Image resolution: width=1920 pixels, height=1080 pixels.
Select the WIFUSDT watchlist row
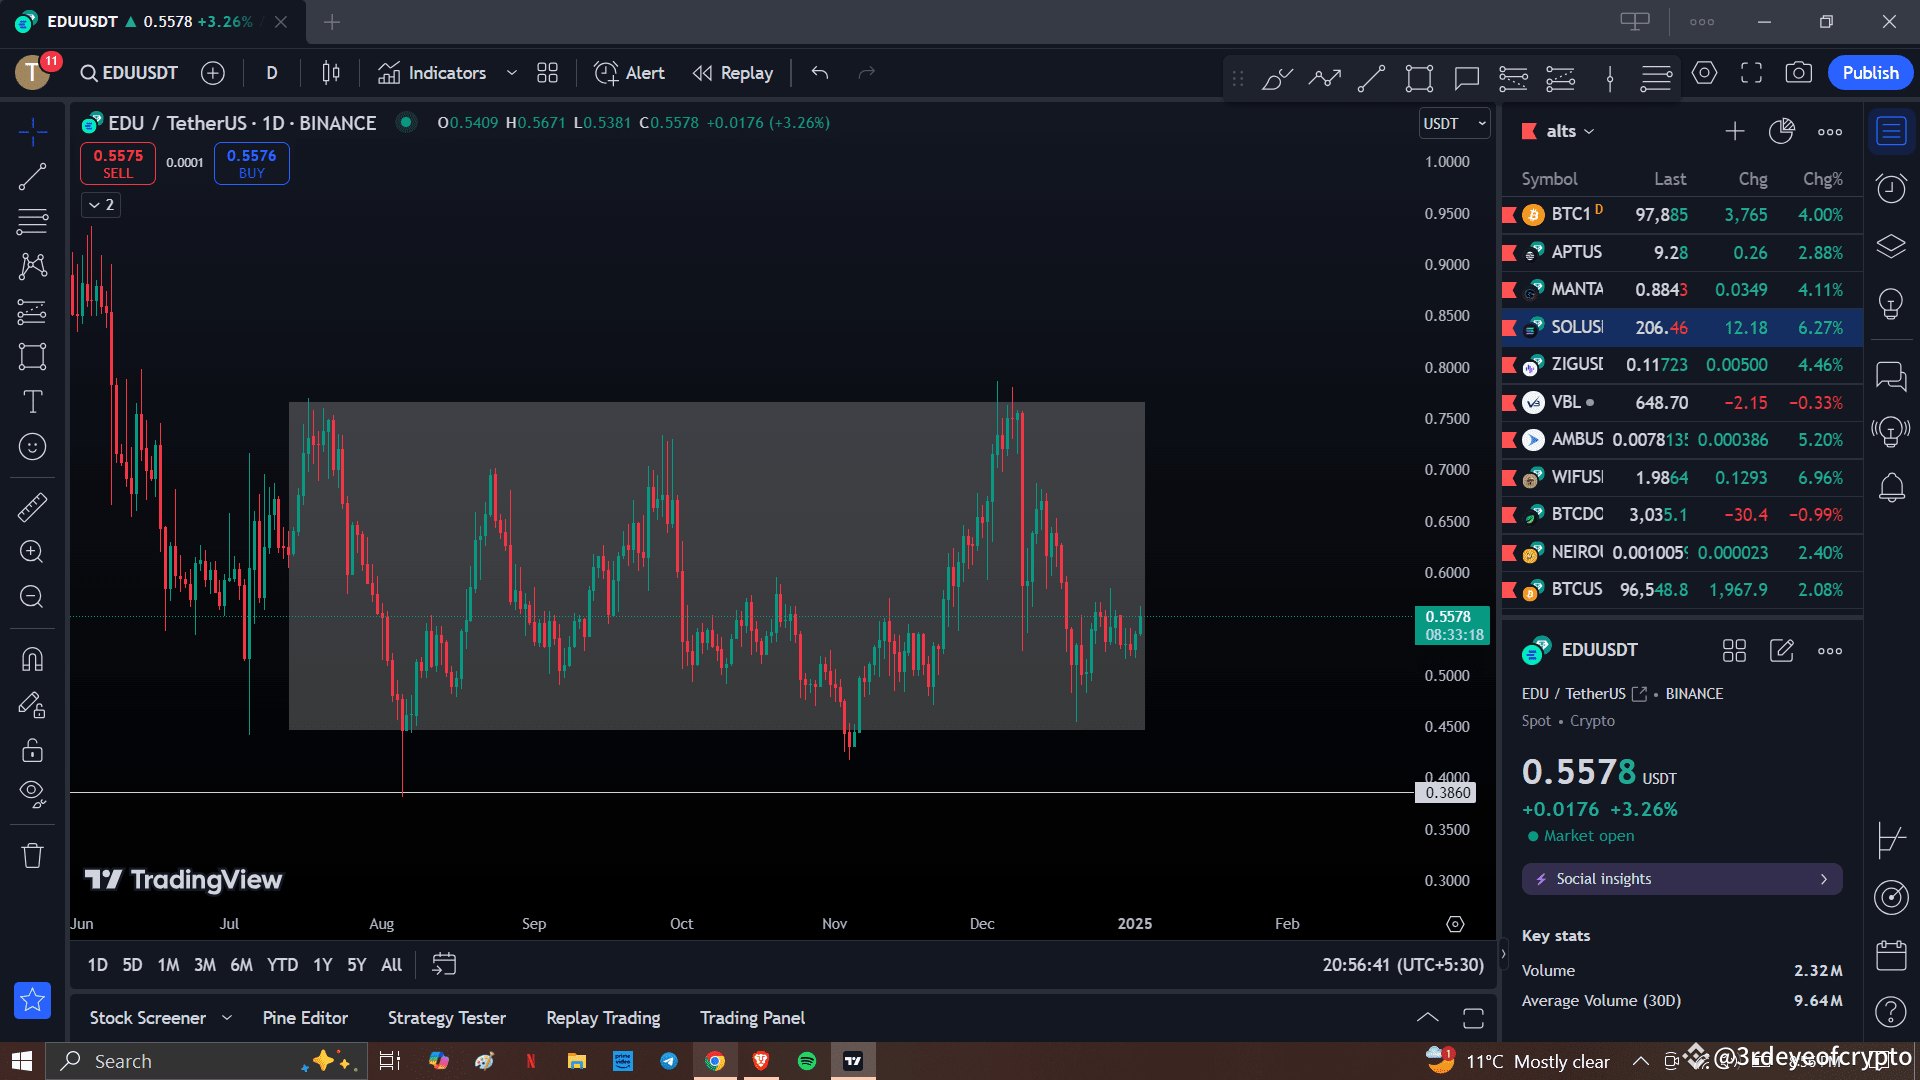click(x=1682, y=478)
